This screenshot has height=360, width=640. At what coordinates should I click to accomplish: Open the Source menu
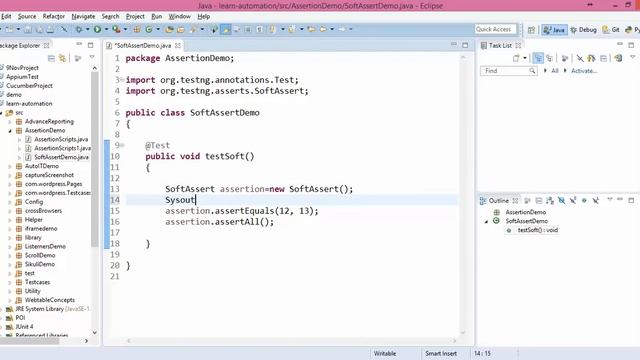coord(27,16)
